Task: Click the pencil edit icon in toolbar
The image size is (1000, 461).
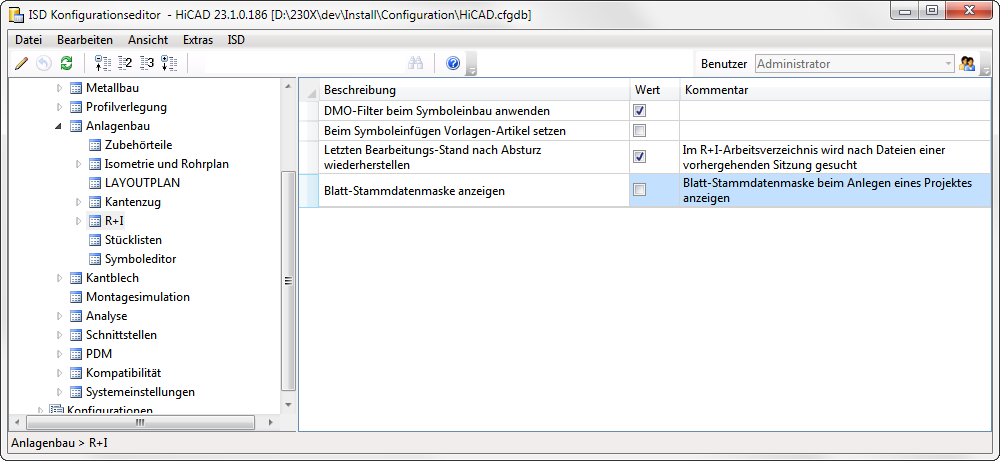Action: point(22,63)
